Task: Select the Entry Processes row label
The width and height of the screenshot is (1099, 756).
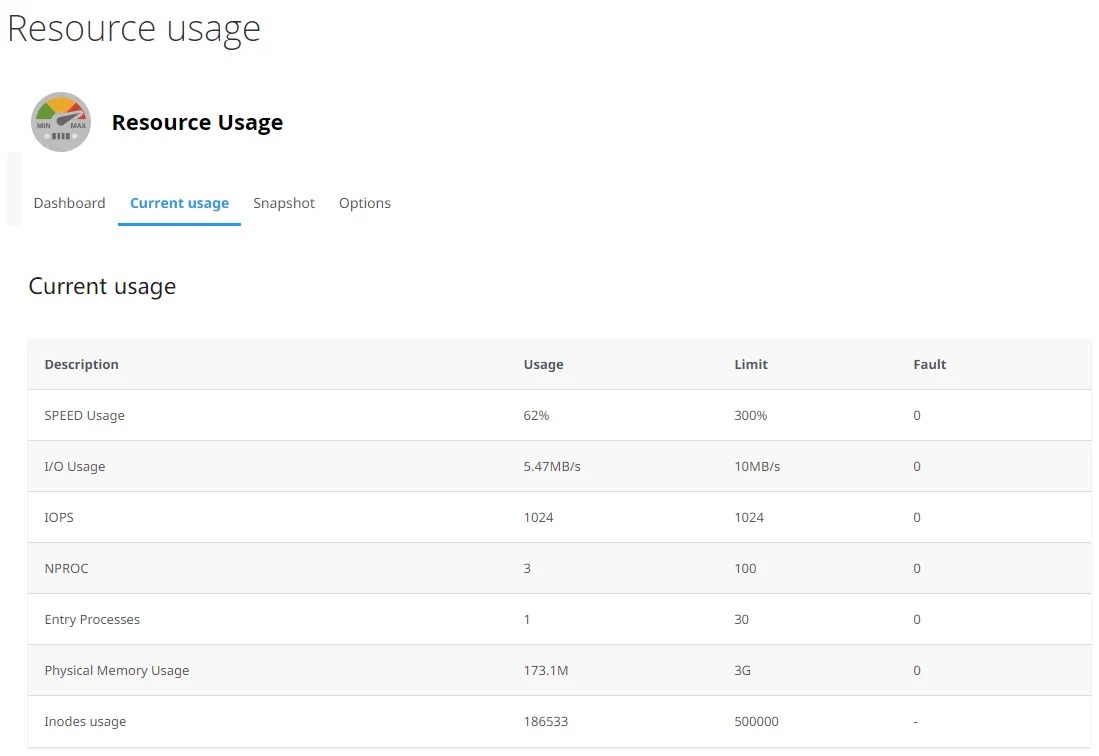Action: (x=92, y=620)
